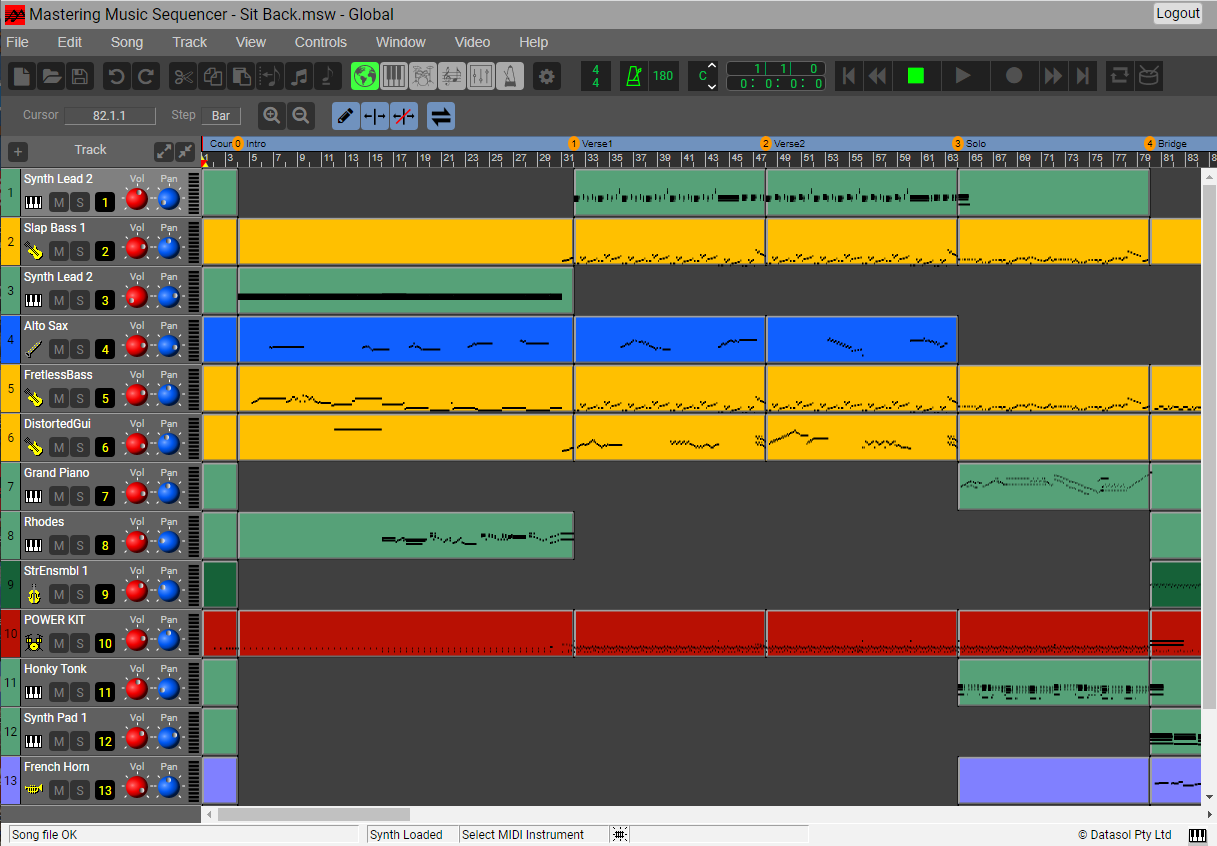Solo the Grand Piano track
Viewport: 1217px width, 846px height.
click(x=80, y=496)
